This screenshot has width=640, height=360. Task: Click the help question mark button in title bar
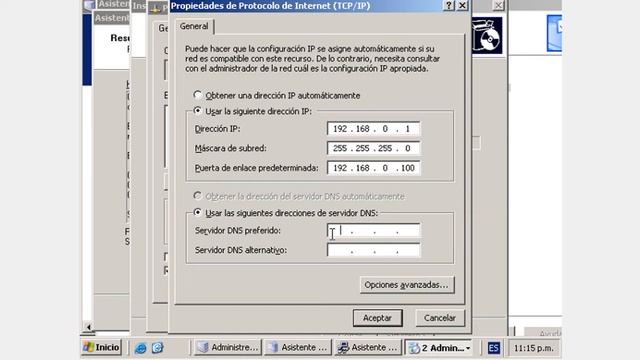coord(449,5)
